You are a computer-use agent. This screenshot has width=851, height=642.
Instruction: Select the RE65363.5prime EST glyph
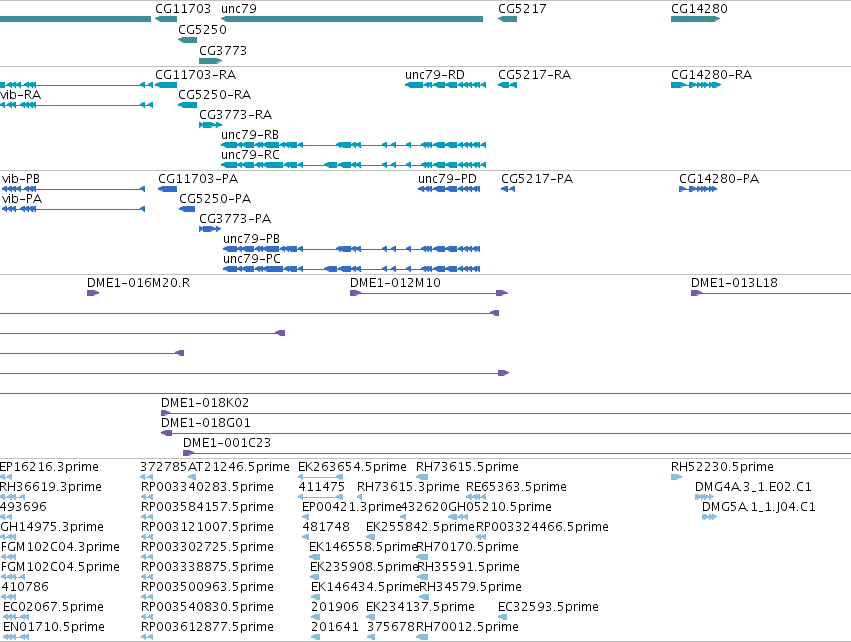click(x=476, y=497)
